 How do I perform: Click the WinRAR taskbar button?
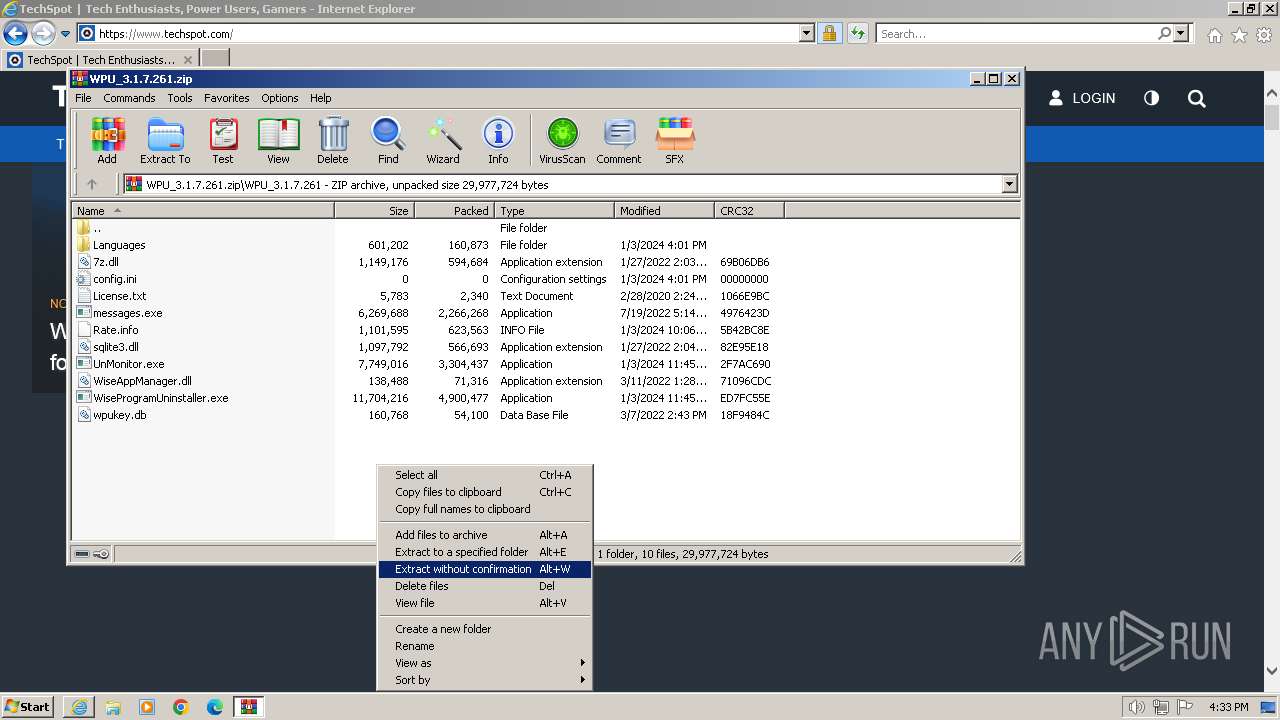coord(249,707)
